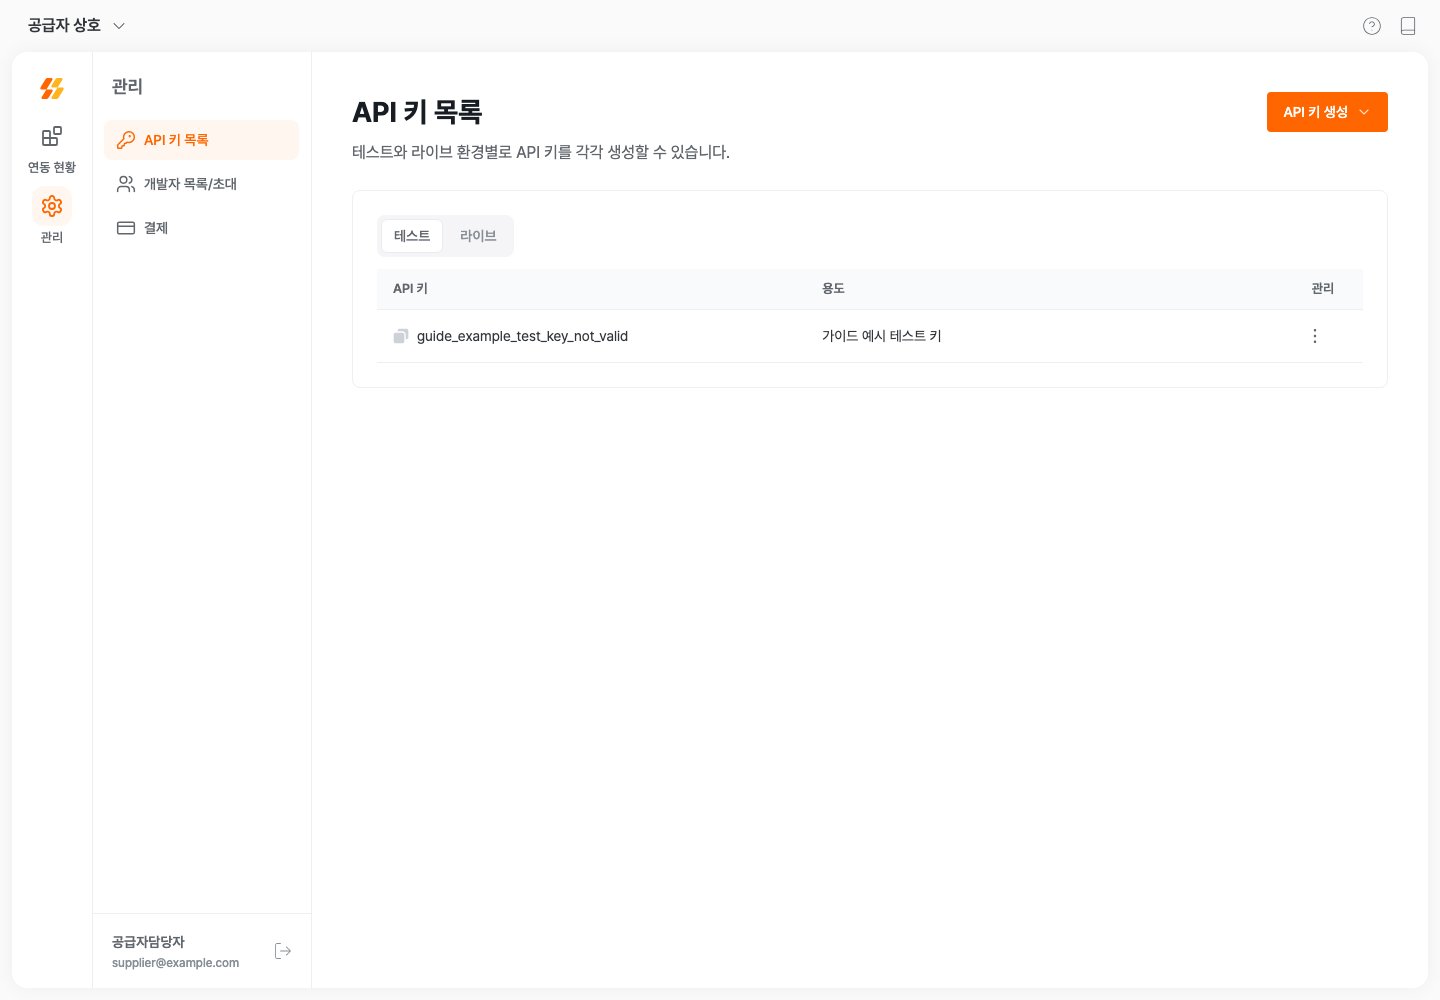Copy the guide_example_test_key_not_valid key
This screenshot has width=1440, height=1000.
pos(401,336)
